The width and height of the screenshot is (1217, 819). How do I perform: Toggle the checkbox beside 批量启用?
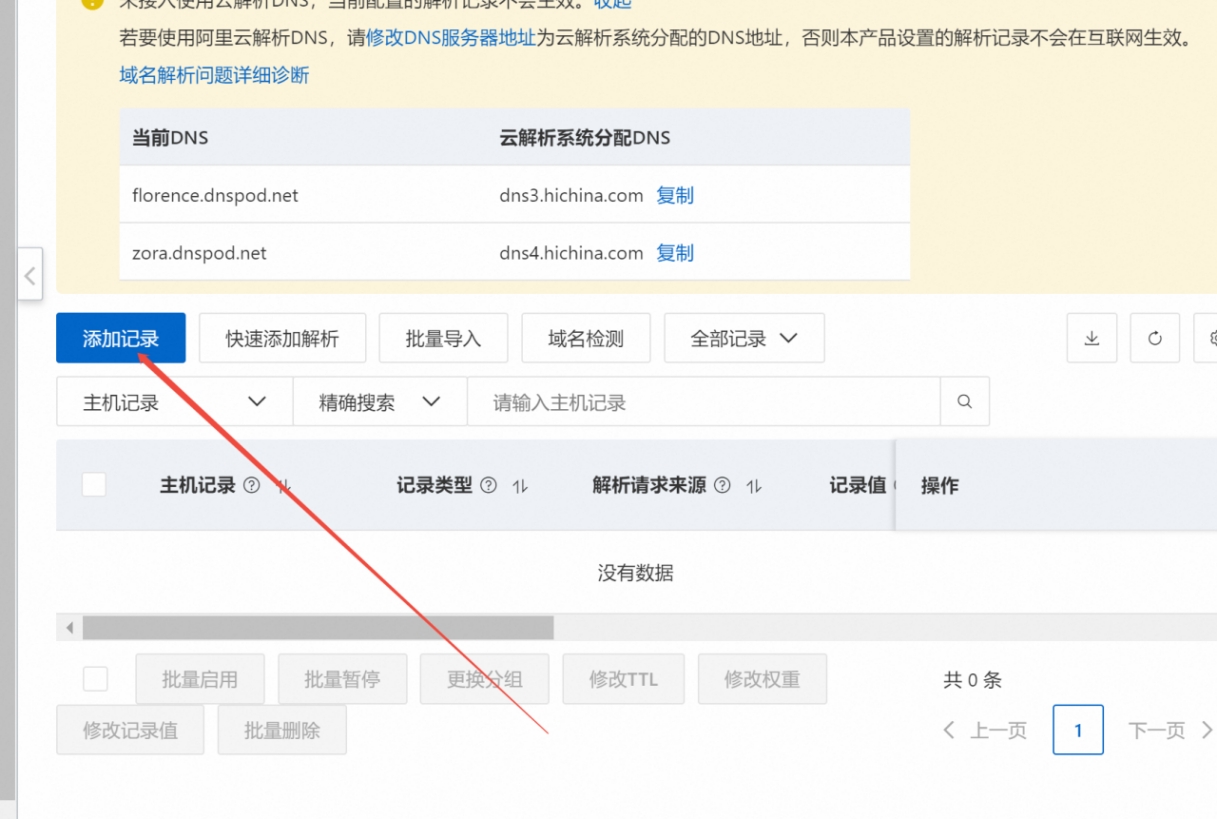[x=95, y=679]
